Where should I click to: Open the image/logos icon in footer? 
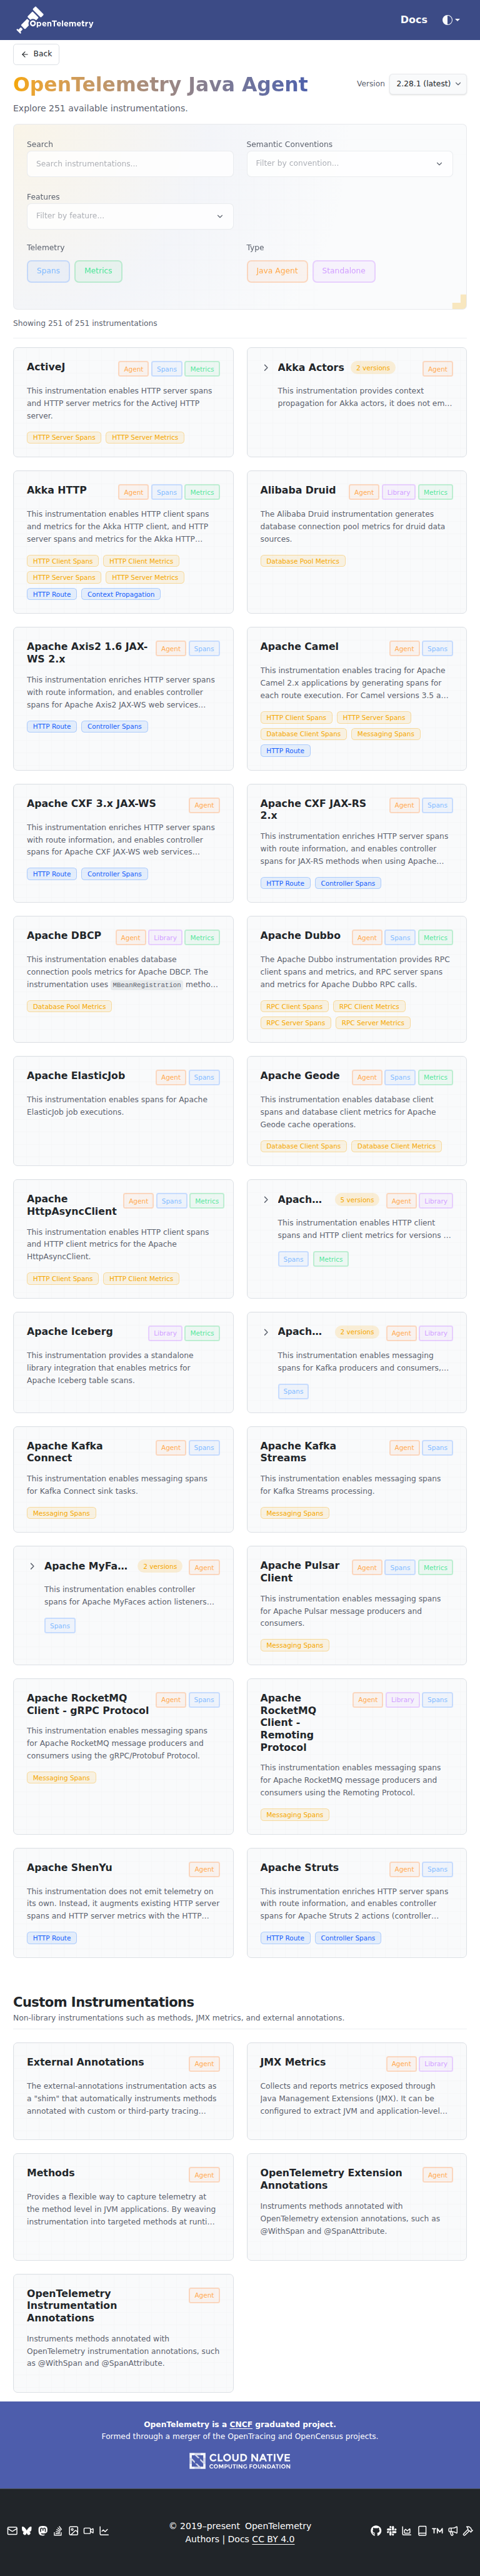pos(73,2531)
